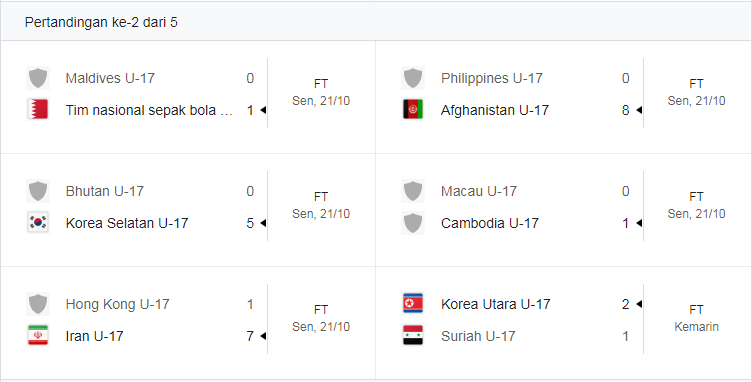Click the Syria flag icon
Image resolution: width=752 pixels, height=382 pixels.
(413, 336)
